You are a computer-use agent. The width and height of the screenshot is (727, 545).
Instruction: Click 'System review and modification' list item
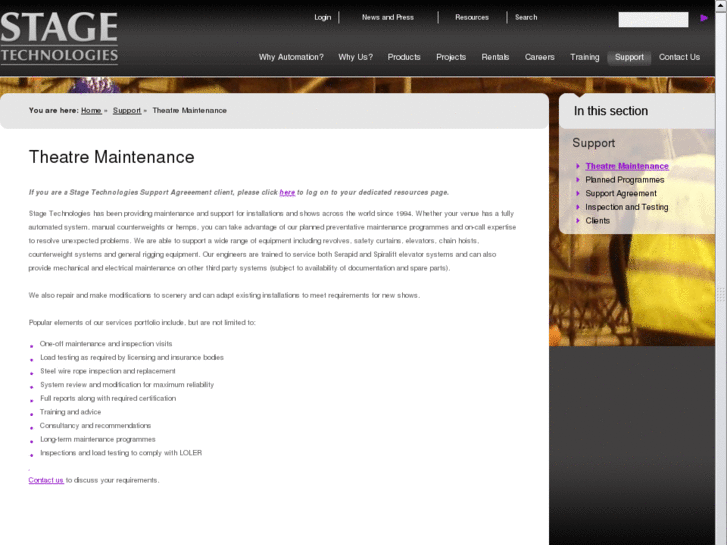(x=127, y=385)
